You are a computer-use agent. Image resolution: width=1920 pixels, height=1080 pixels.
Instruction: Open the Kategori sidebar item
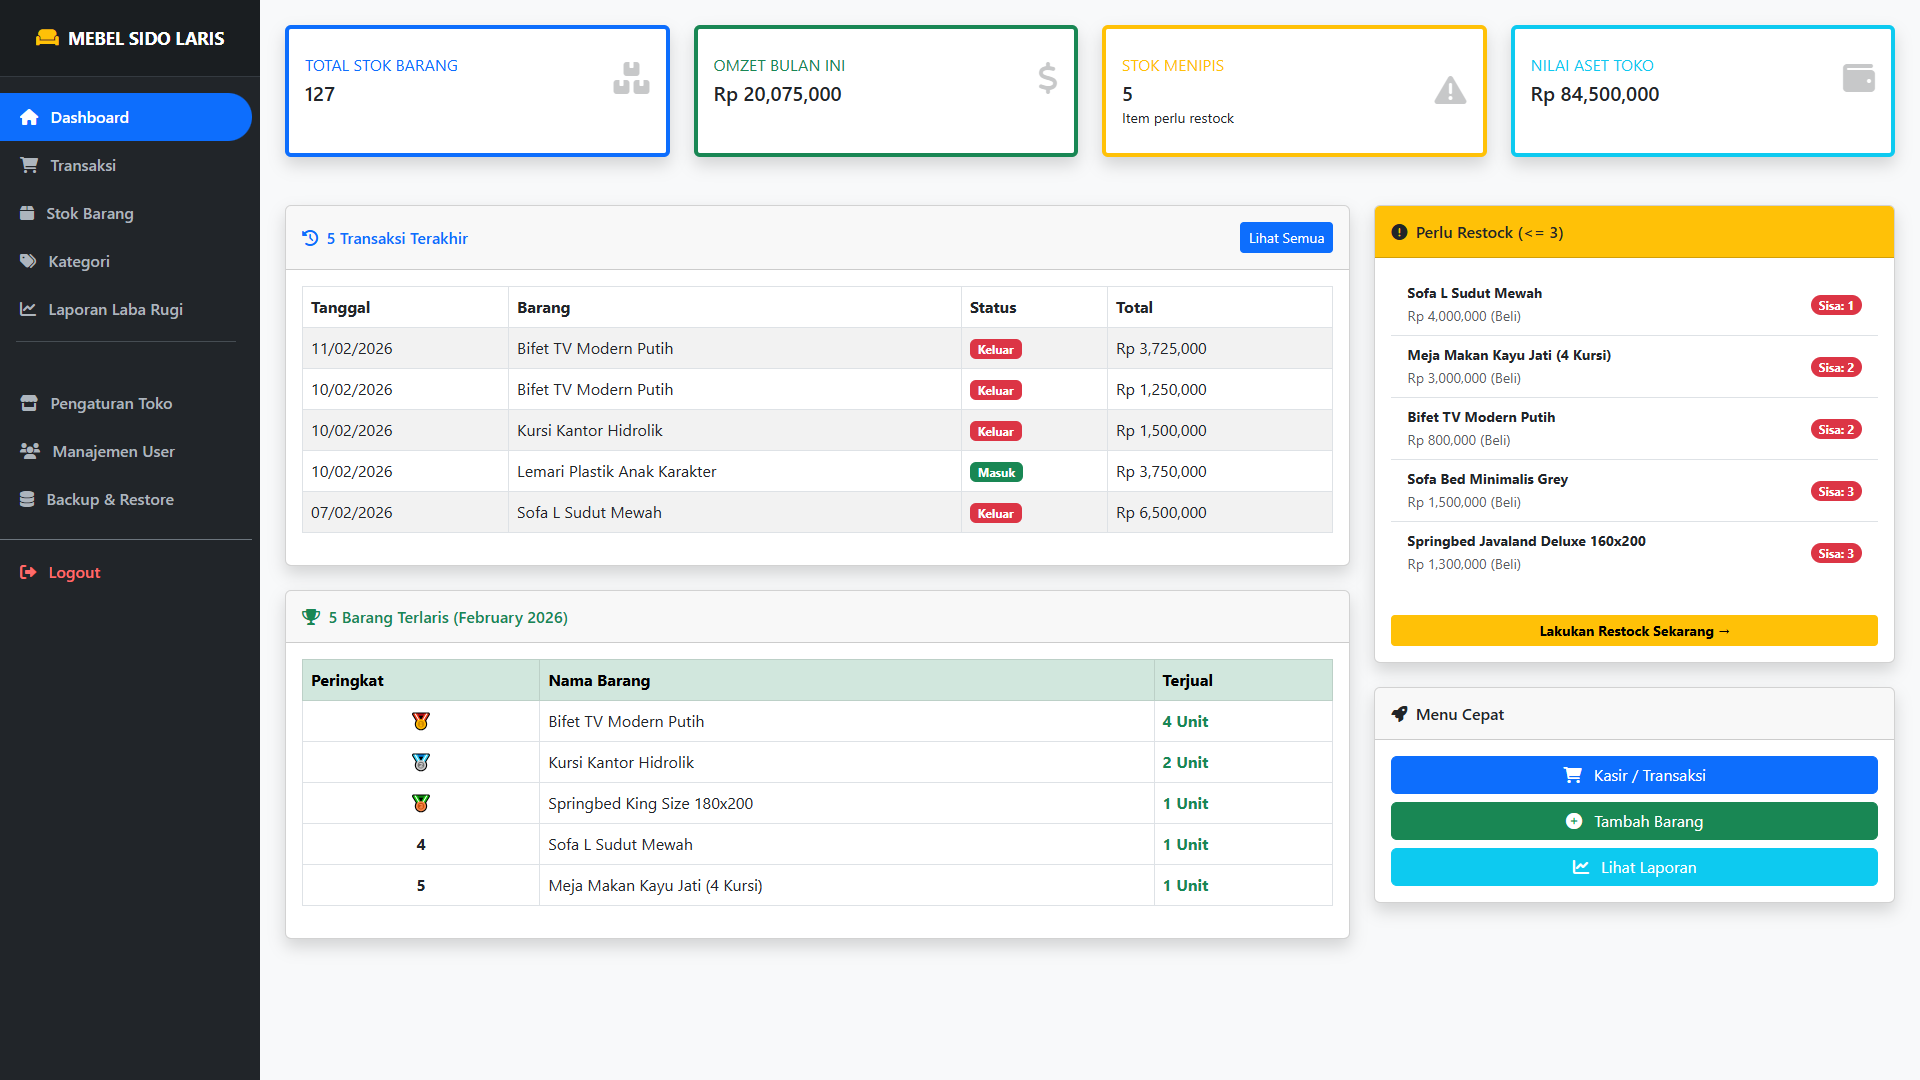pos(79,261)
